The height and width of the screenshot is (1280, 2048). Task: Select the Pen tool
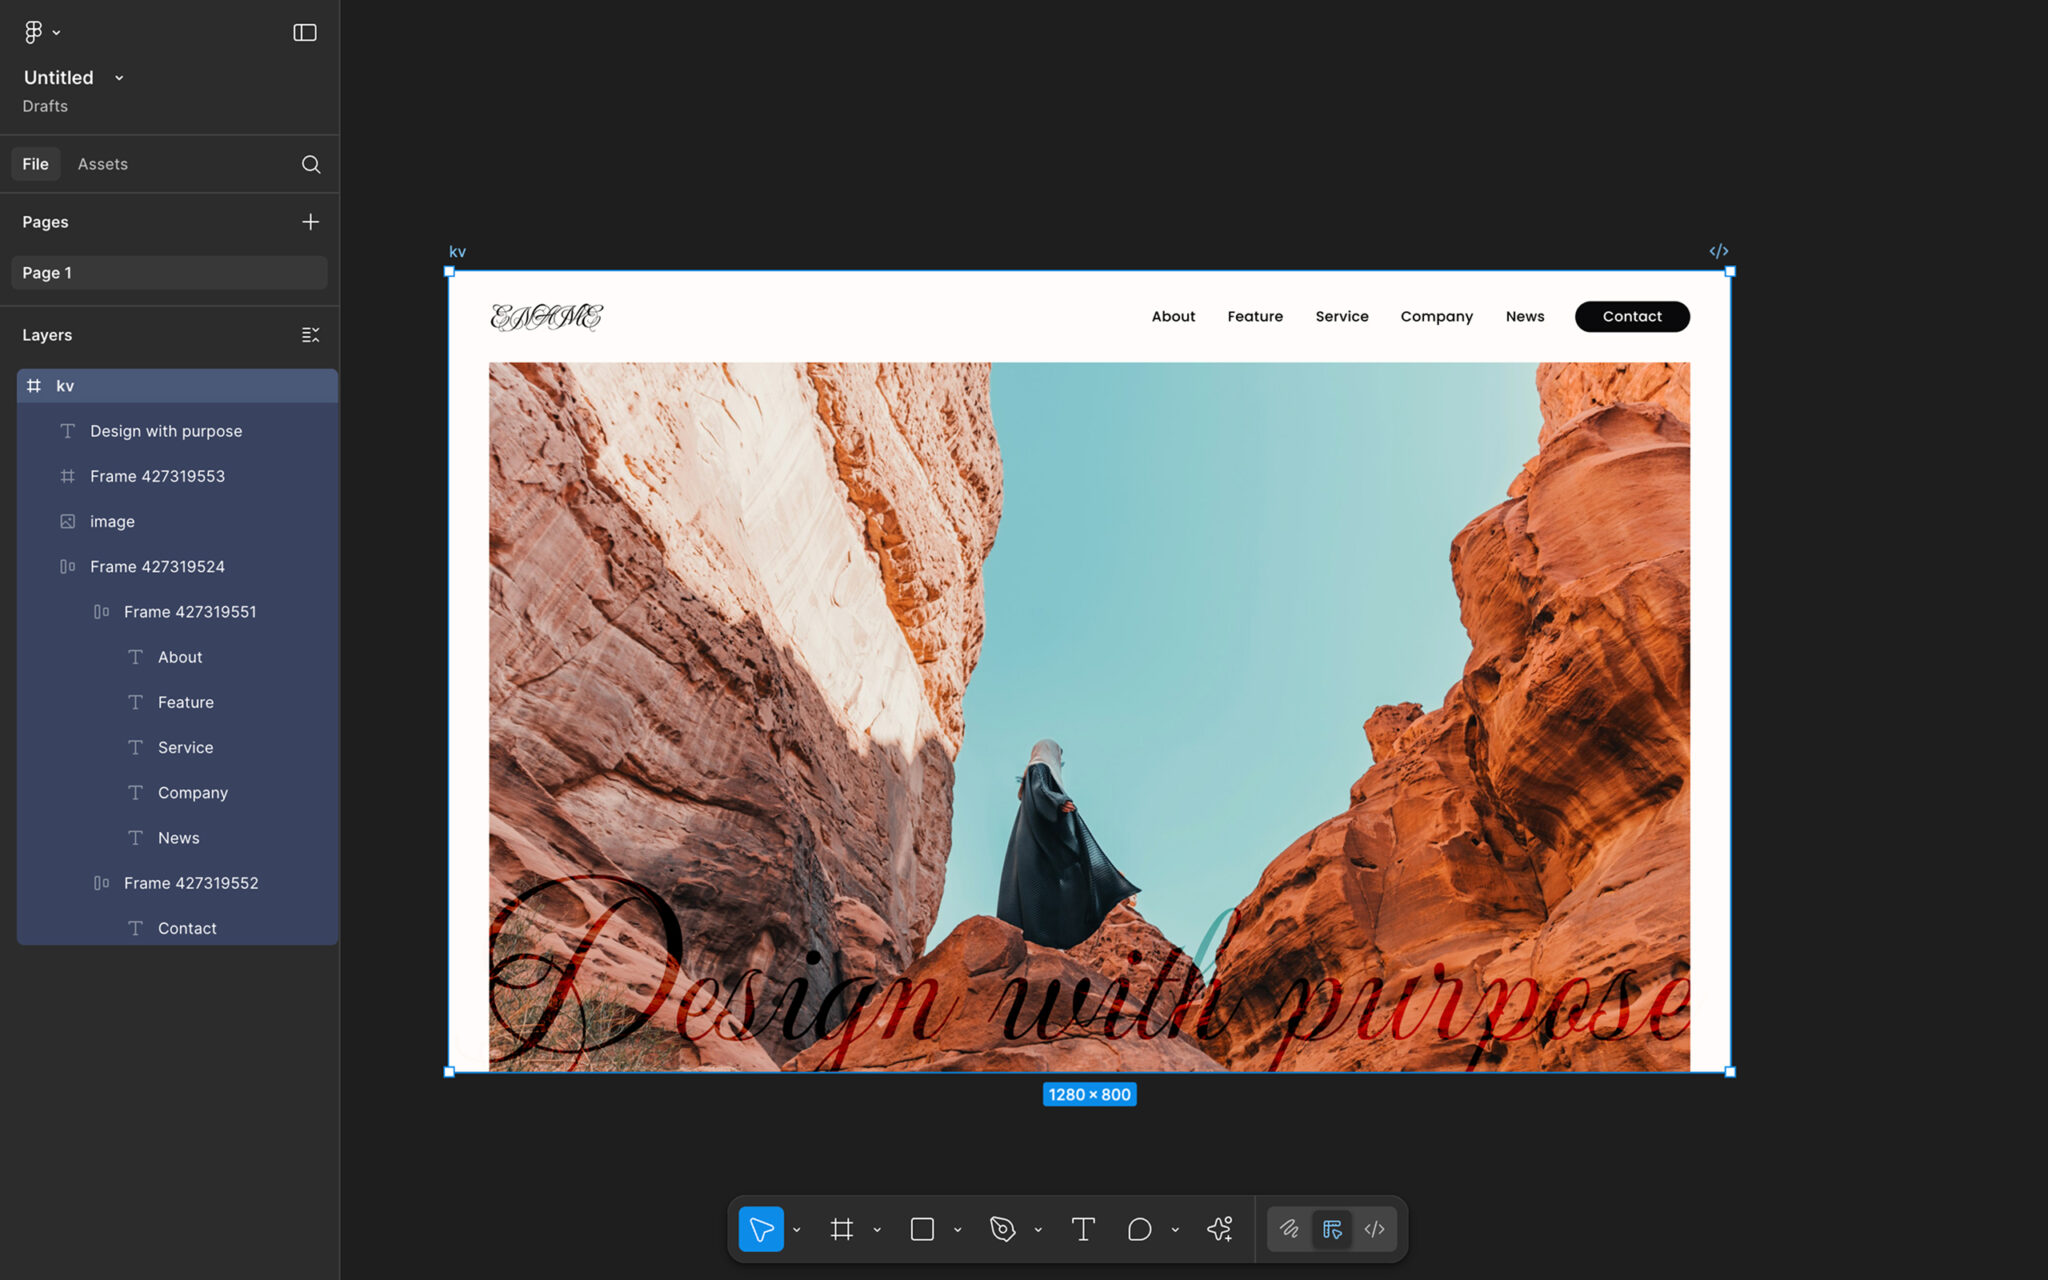coord(1002,1229)
